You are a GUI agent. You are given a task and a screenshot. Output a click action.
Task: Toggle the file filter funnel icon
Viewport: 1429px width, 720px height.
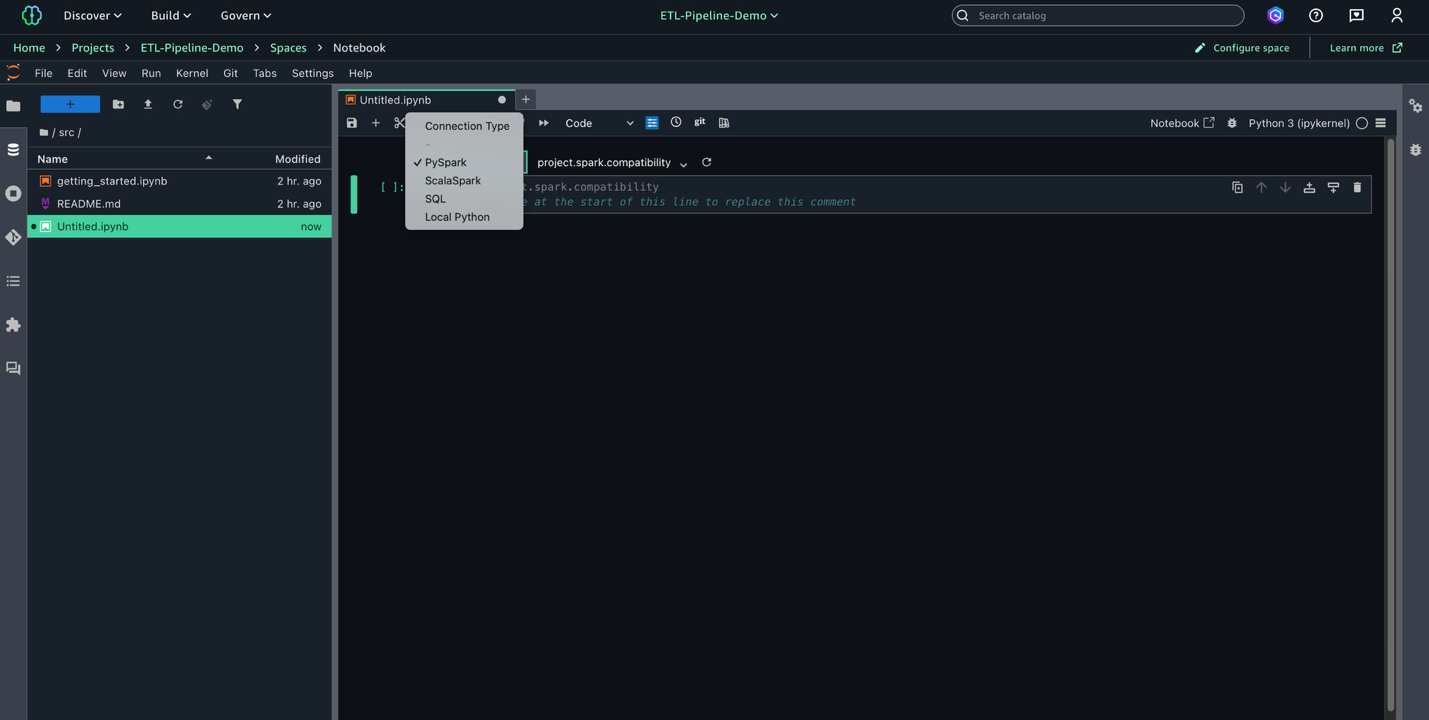pos(237,104)
